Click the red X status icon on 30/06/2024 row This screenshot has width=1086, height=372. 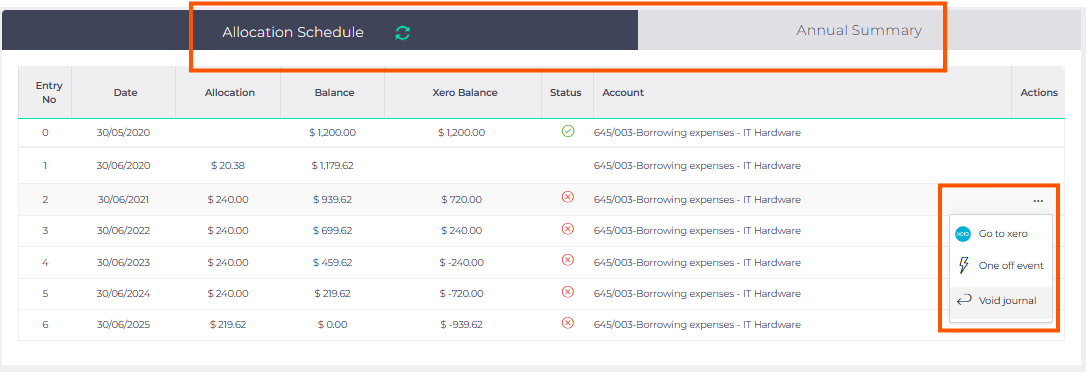pos(567,292)
